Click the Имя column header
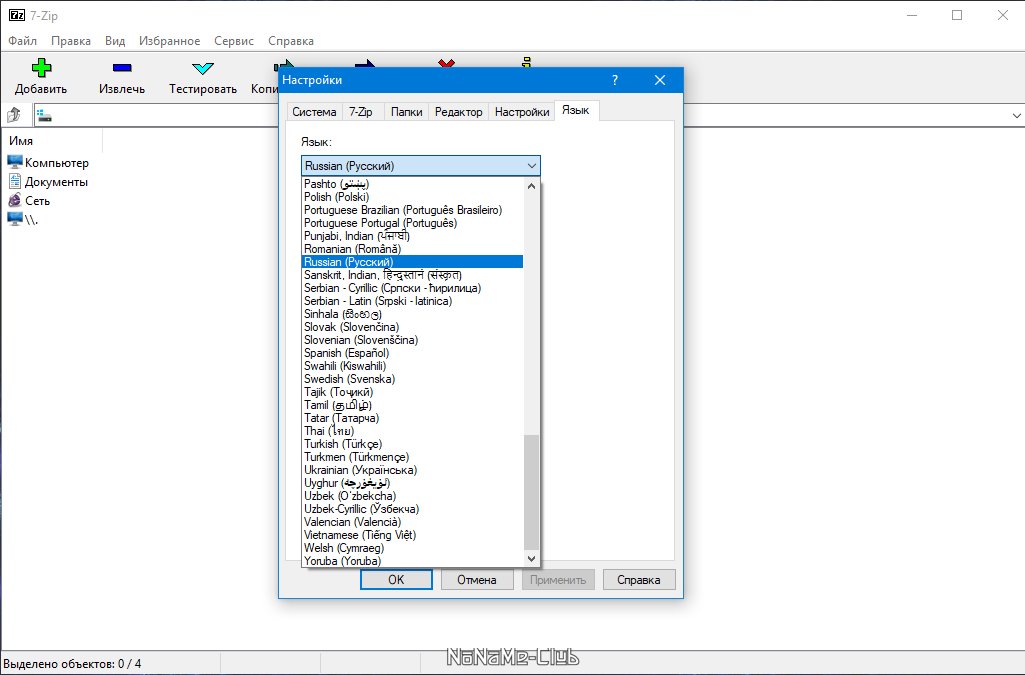Viewport: 1025px width, 675px height. [52, 140]
